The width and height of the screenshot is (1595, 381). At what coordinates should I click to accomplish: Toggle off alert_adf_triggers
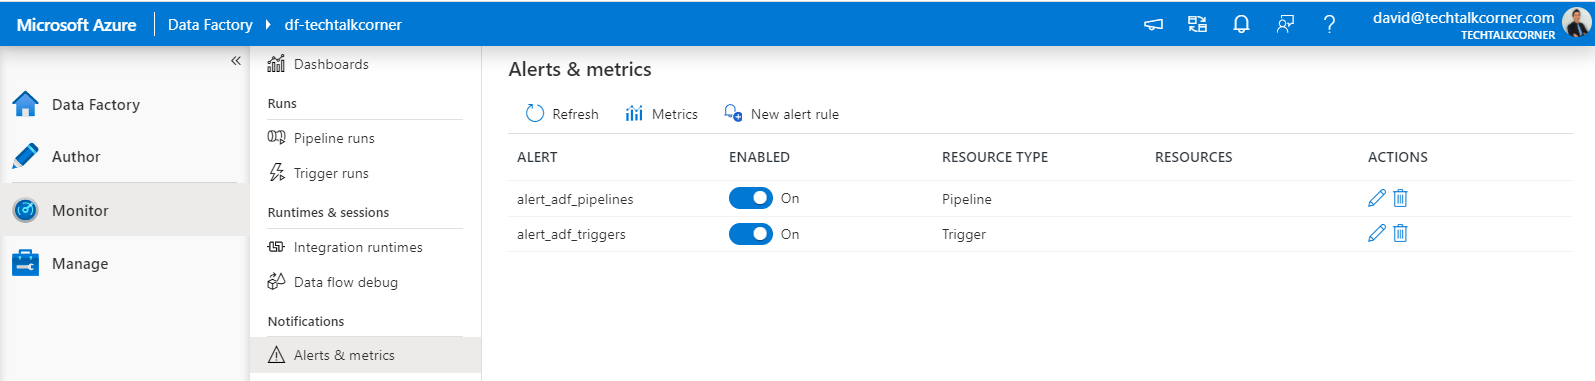pyautogui.click(x=751, y=234)
